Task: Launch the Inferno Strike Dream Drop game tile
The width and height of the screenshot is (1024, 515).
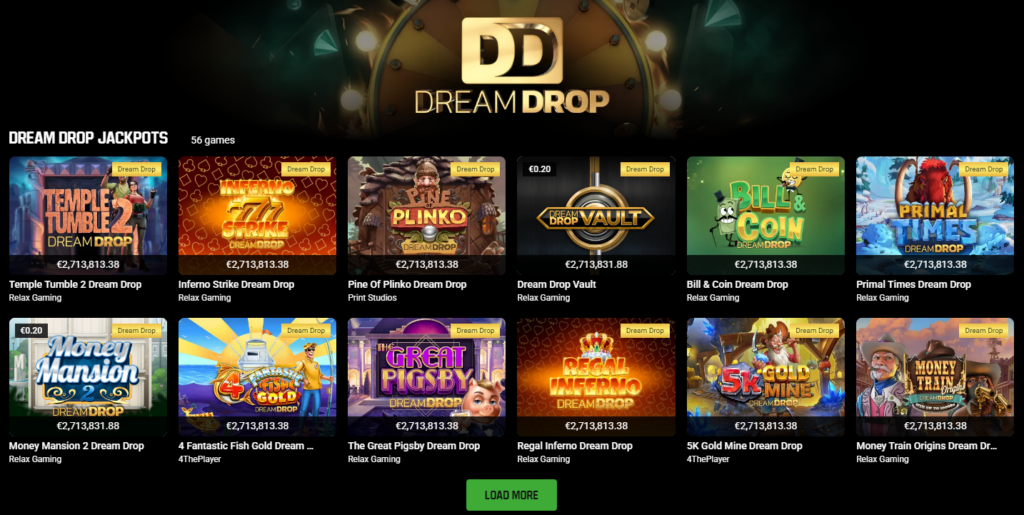Action: point(257,215)
